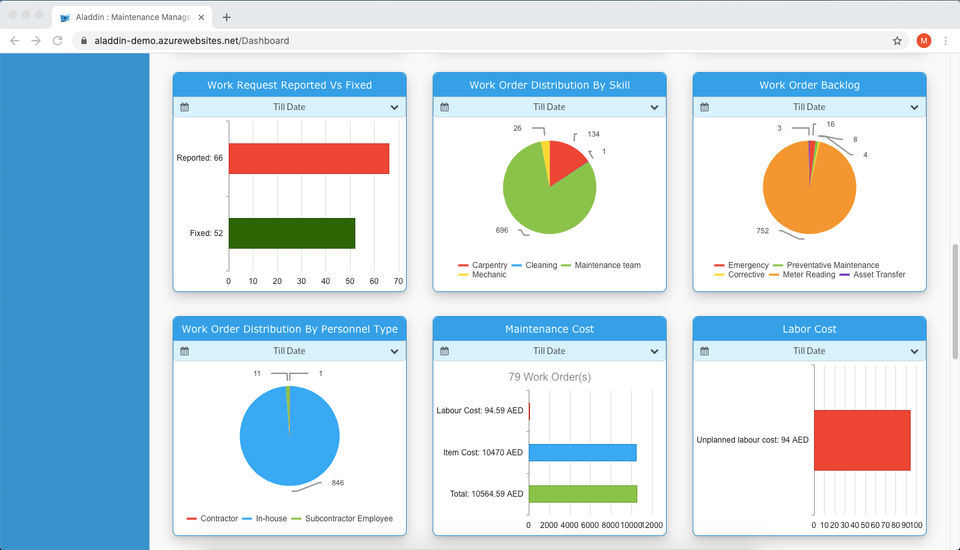Reload the page using the browser refresh icon
960x550 pixels.
click(x=58, y=40)
